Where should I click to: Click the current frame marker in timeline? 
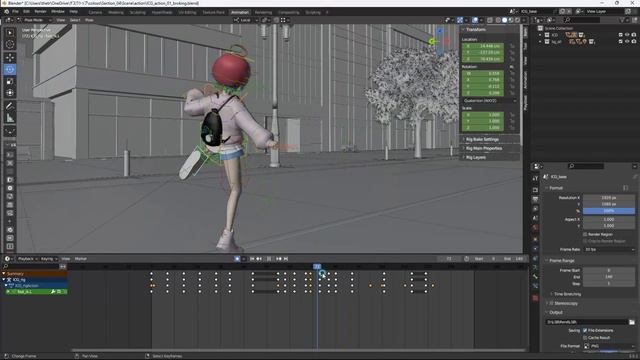pos(317,267)
